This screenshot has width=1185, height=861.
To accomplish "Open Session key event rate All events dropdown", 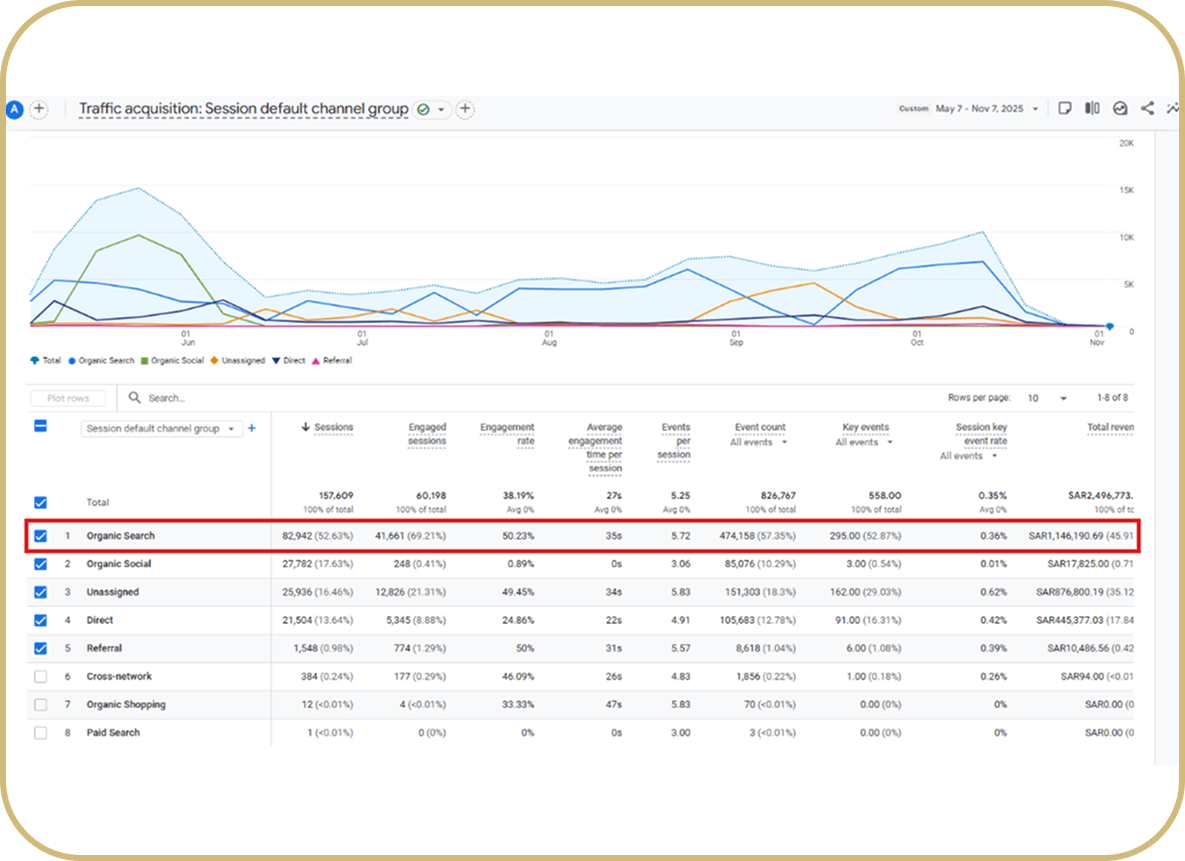I will point(970,456).
